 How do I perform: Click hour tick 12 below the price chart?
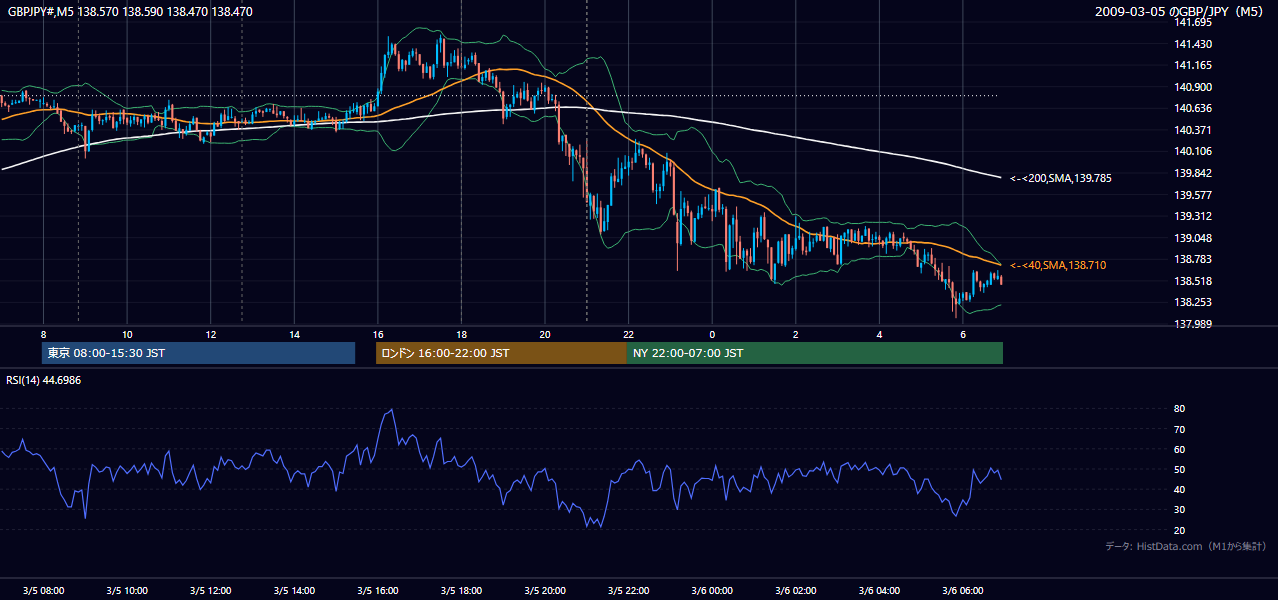[x=210, y=334]
